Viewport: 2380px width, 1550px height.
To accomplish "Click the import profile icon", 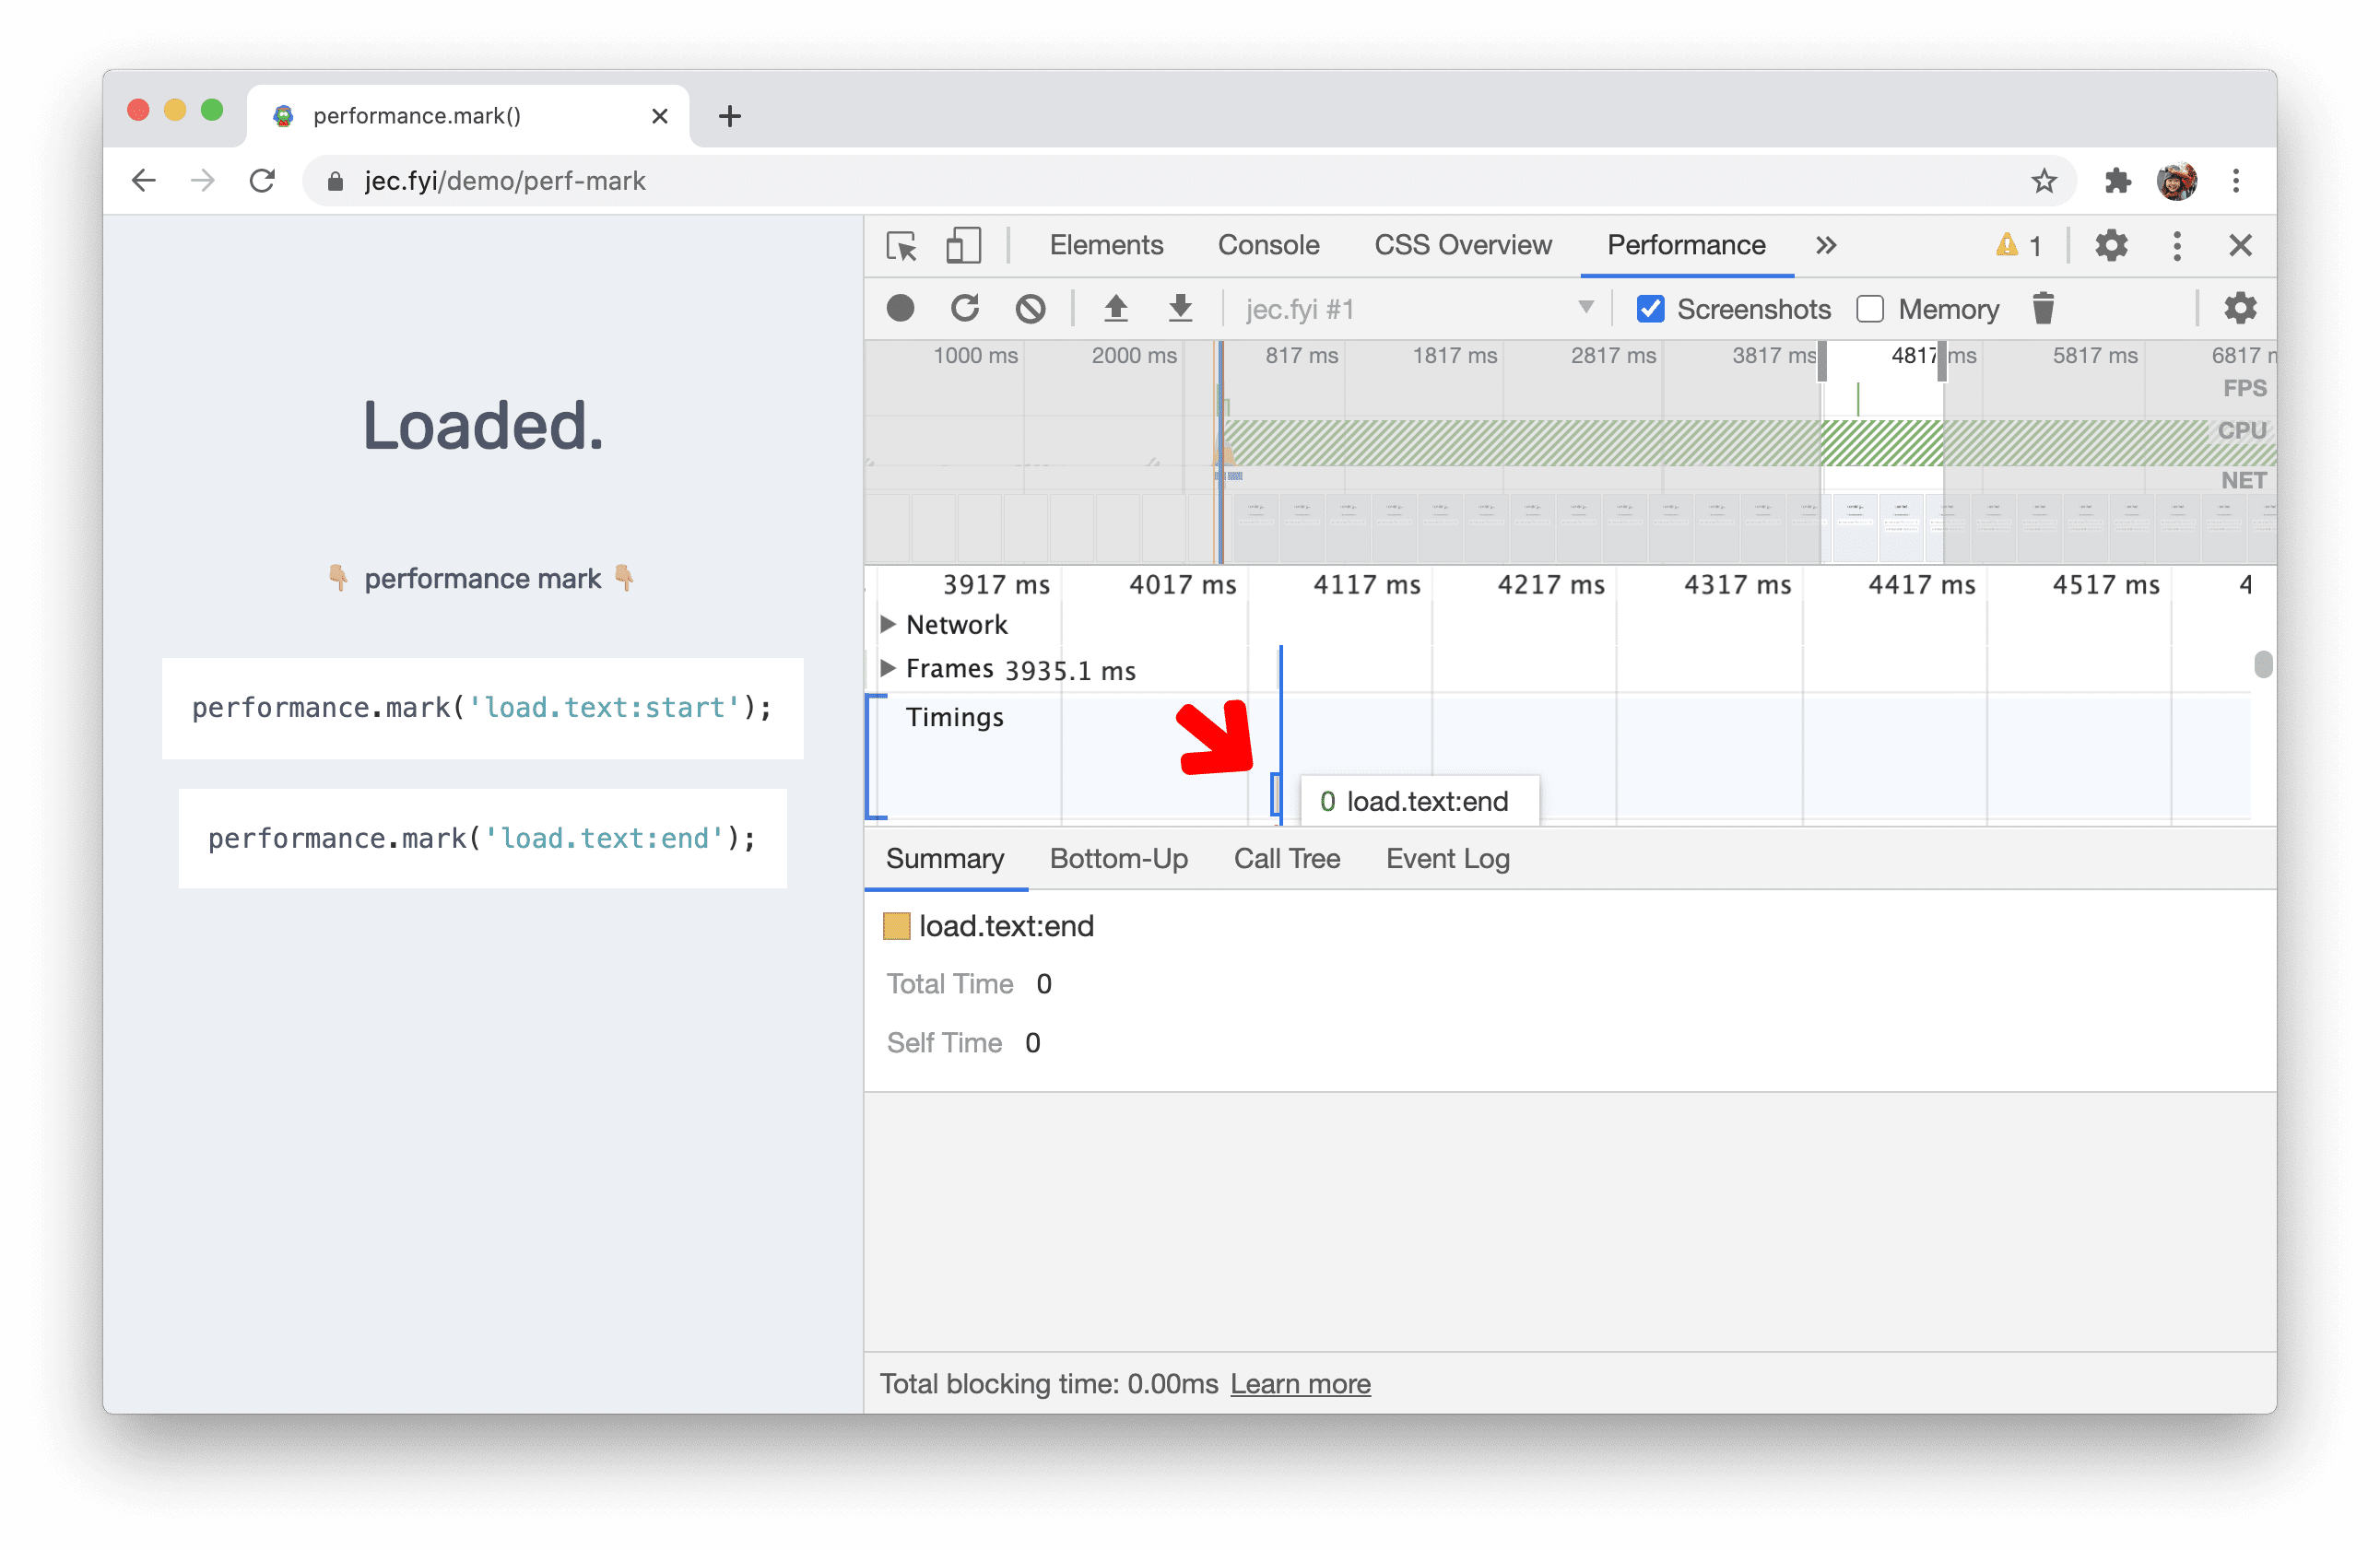I will click(x=1180, y=309).
